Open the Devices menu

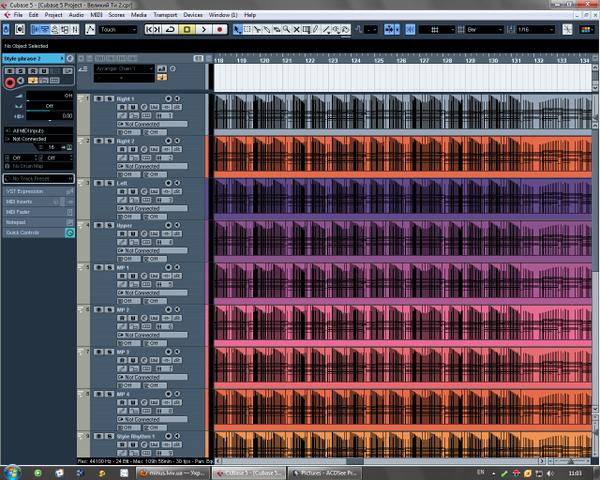[x=193, y=15]
